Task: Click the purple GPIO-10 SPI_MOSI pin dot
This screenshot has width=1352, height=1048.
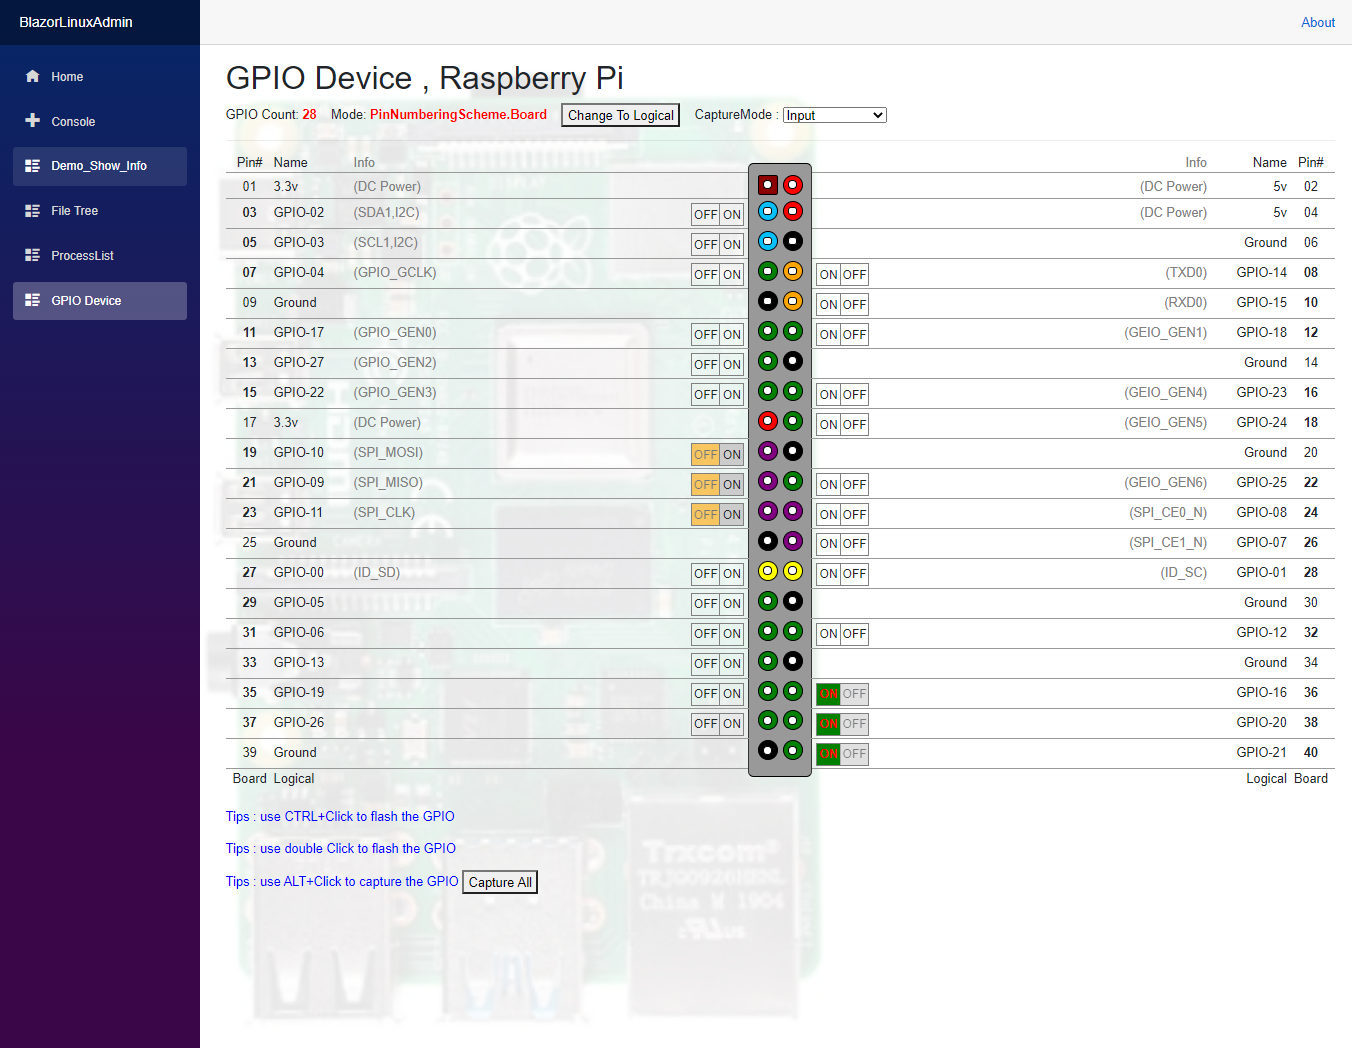Action: [x=767, y=451]
